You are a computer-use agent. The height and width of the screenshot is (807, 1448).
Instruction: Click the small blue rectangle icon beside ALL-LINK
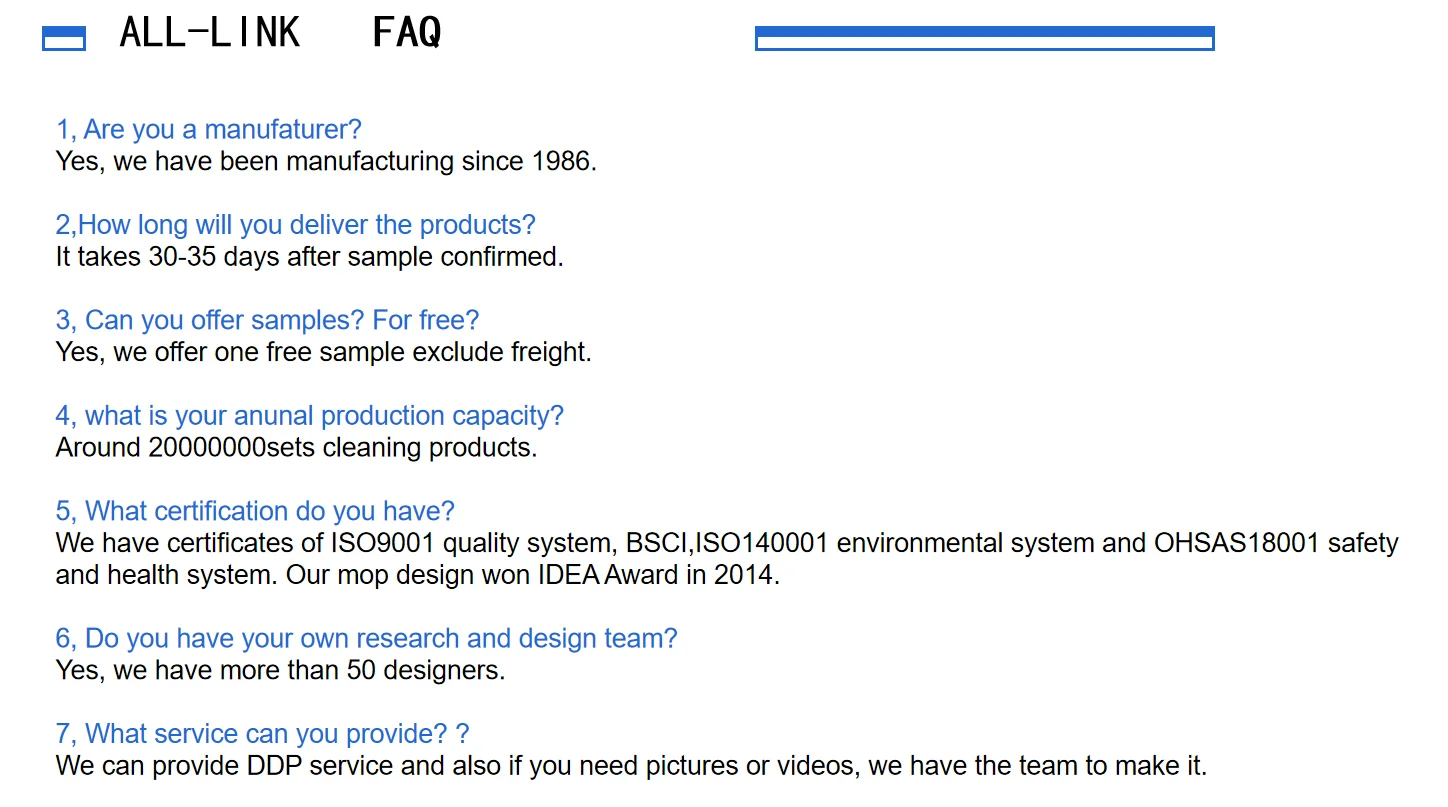pos(63,38)
